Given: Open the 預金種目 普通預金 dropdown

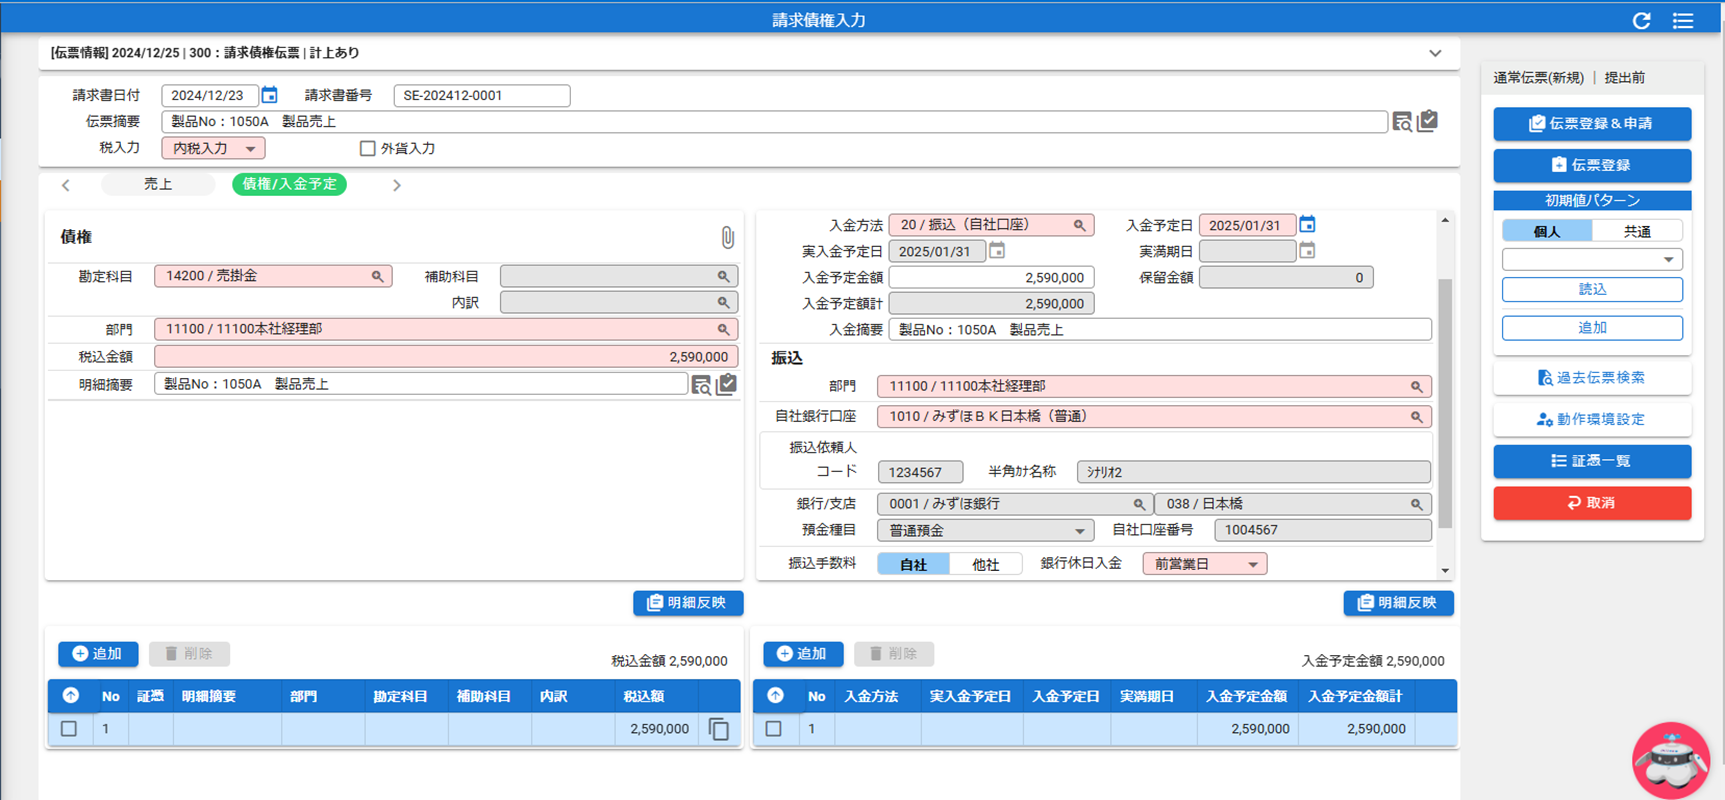Looking at the screenshot, I should pyautogui.click(x=985, y=530).
